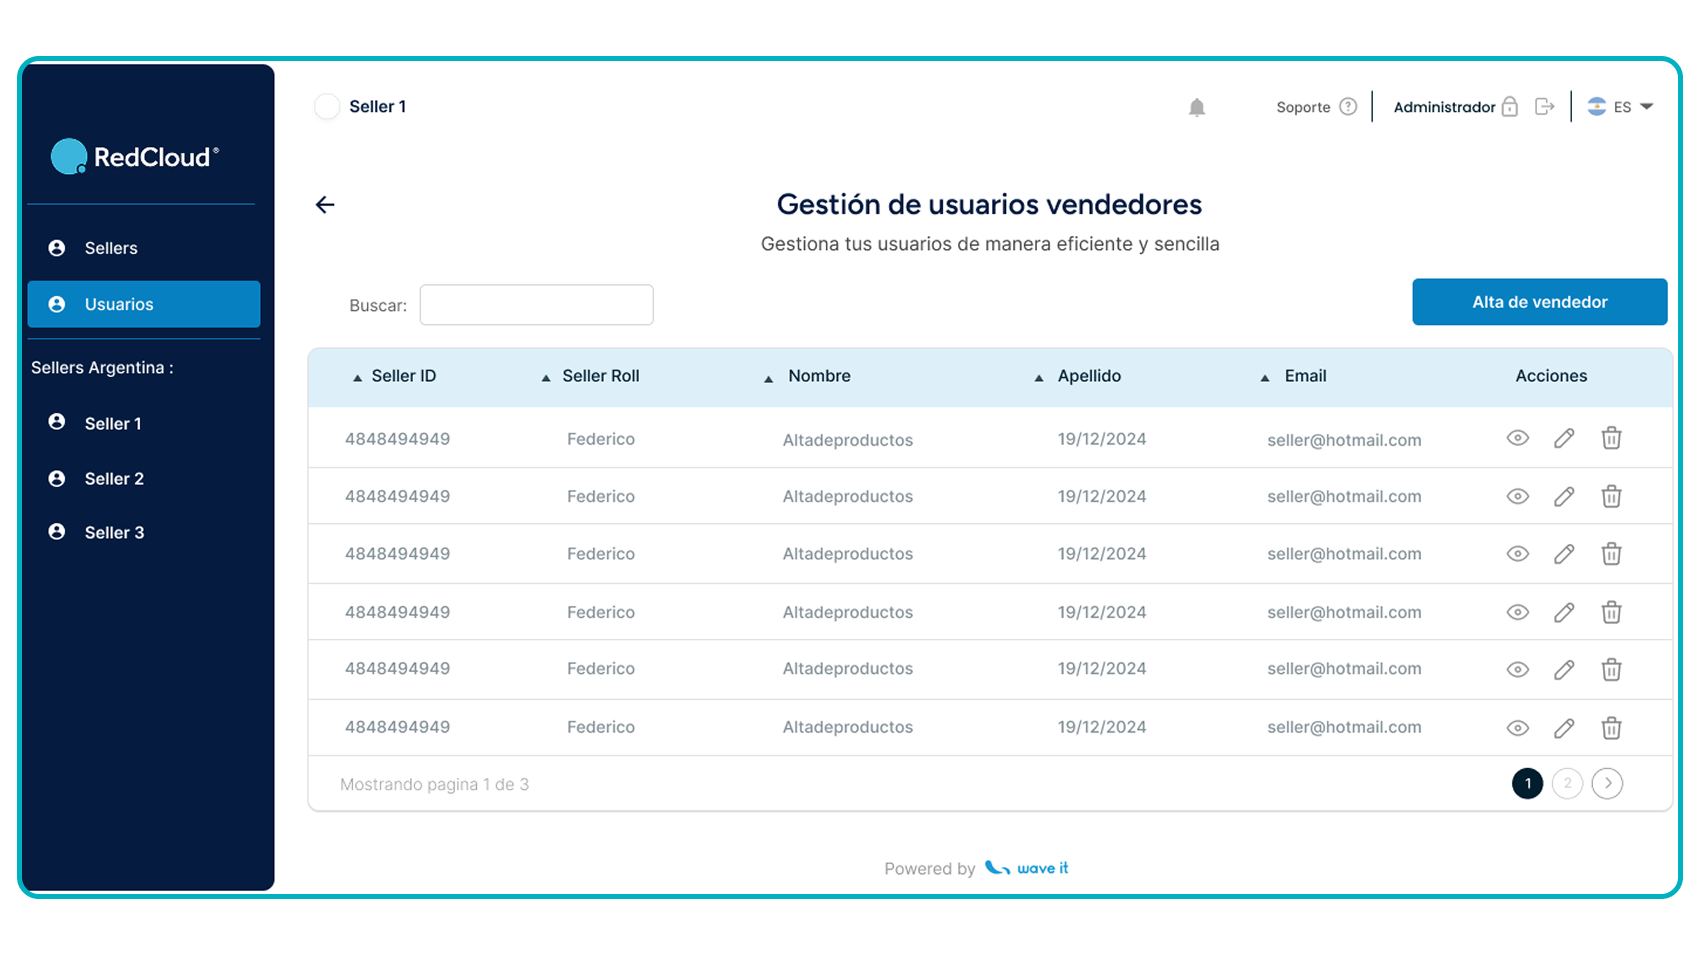Image resolution: width=1700 pixels, height=954 pixels.
Task: Sort table by Email column arrow
Action: click(x=1265, y=378)
